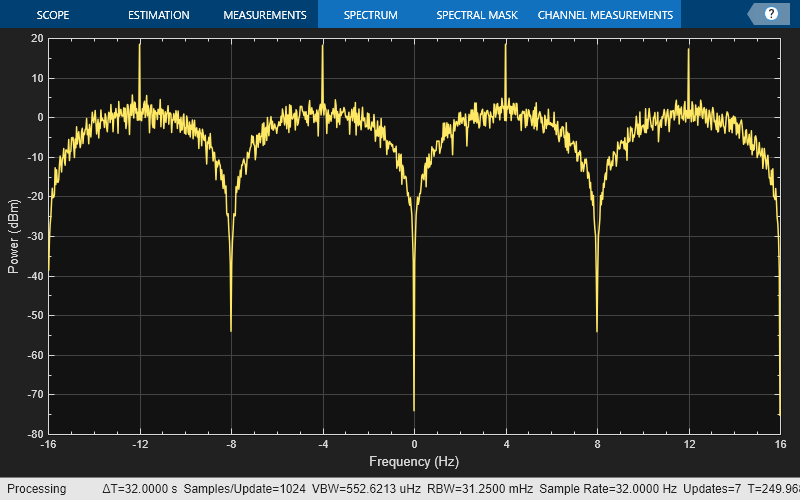The width and height of the screenshot is (800, 500).
Task: Switch to the SCOPE tab
Action: click(x=53, y=15)
